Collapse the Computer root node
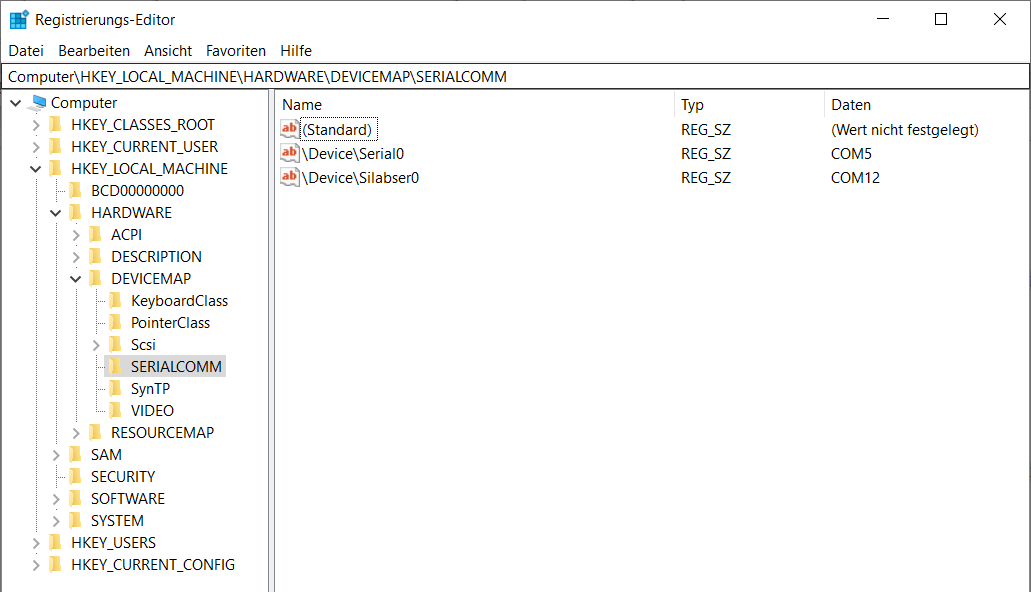The height and width of the screenshot is (592, 1031). coord(16,103)
